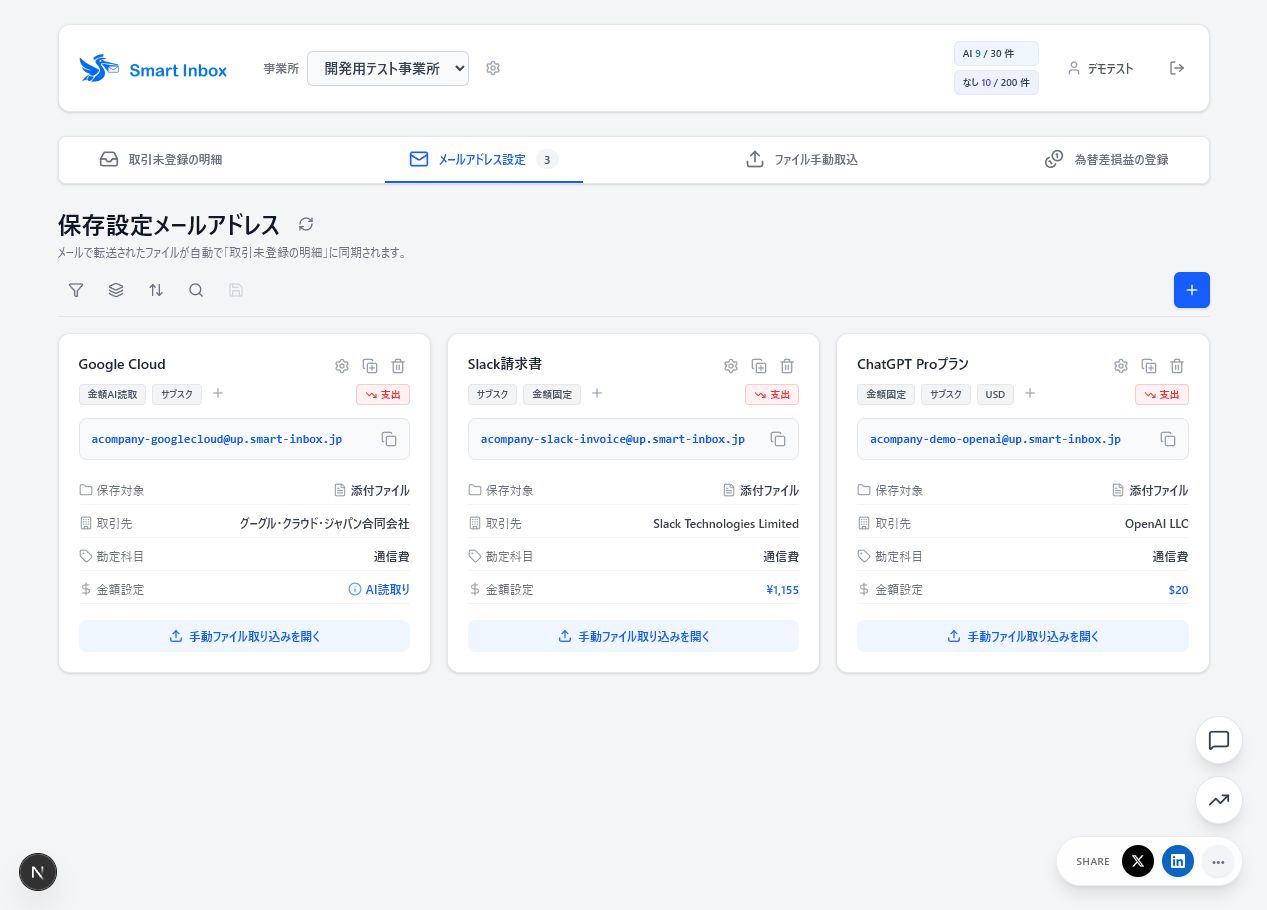Add a tag to Google Cloud card

pyautogui.click(x=218, y=393)
